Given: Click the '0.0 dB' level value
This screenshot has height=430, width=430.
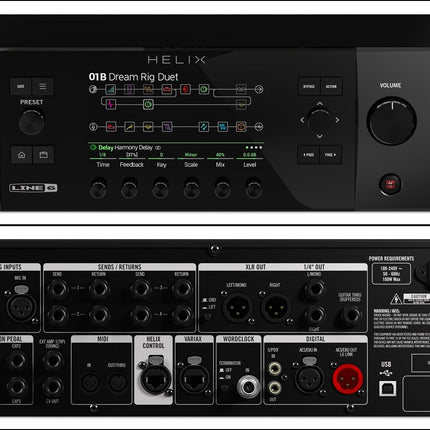Looking at the screenshot, I should (x=249, y=155).
